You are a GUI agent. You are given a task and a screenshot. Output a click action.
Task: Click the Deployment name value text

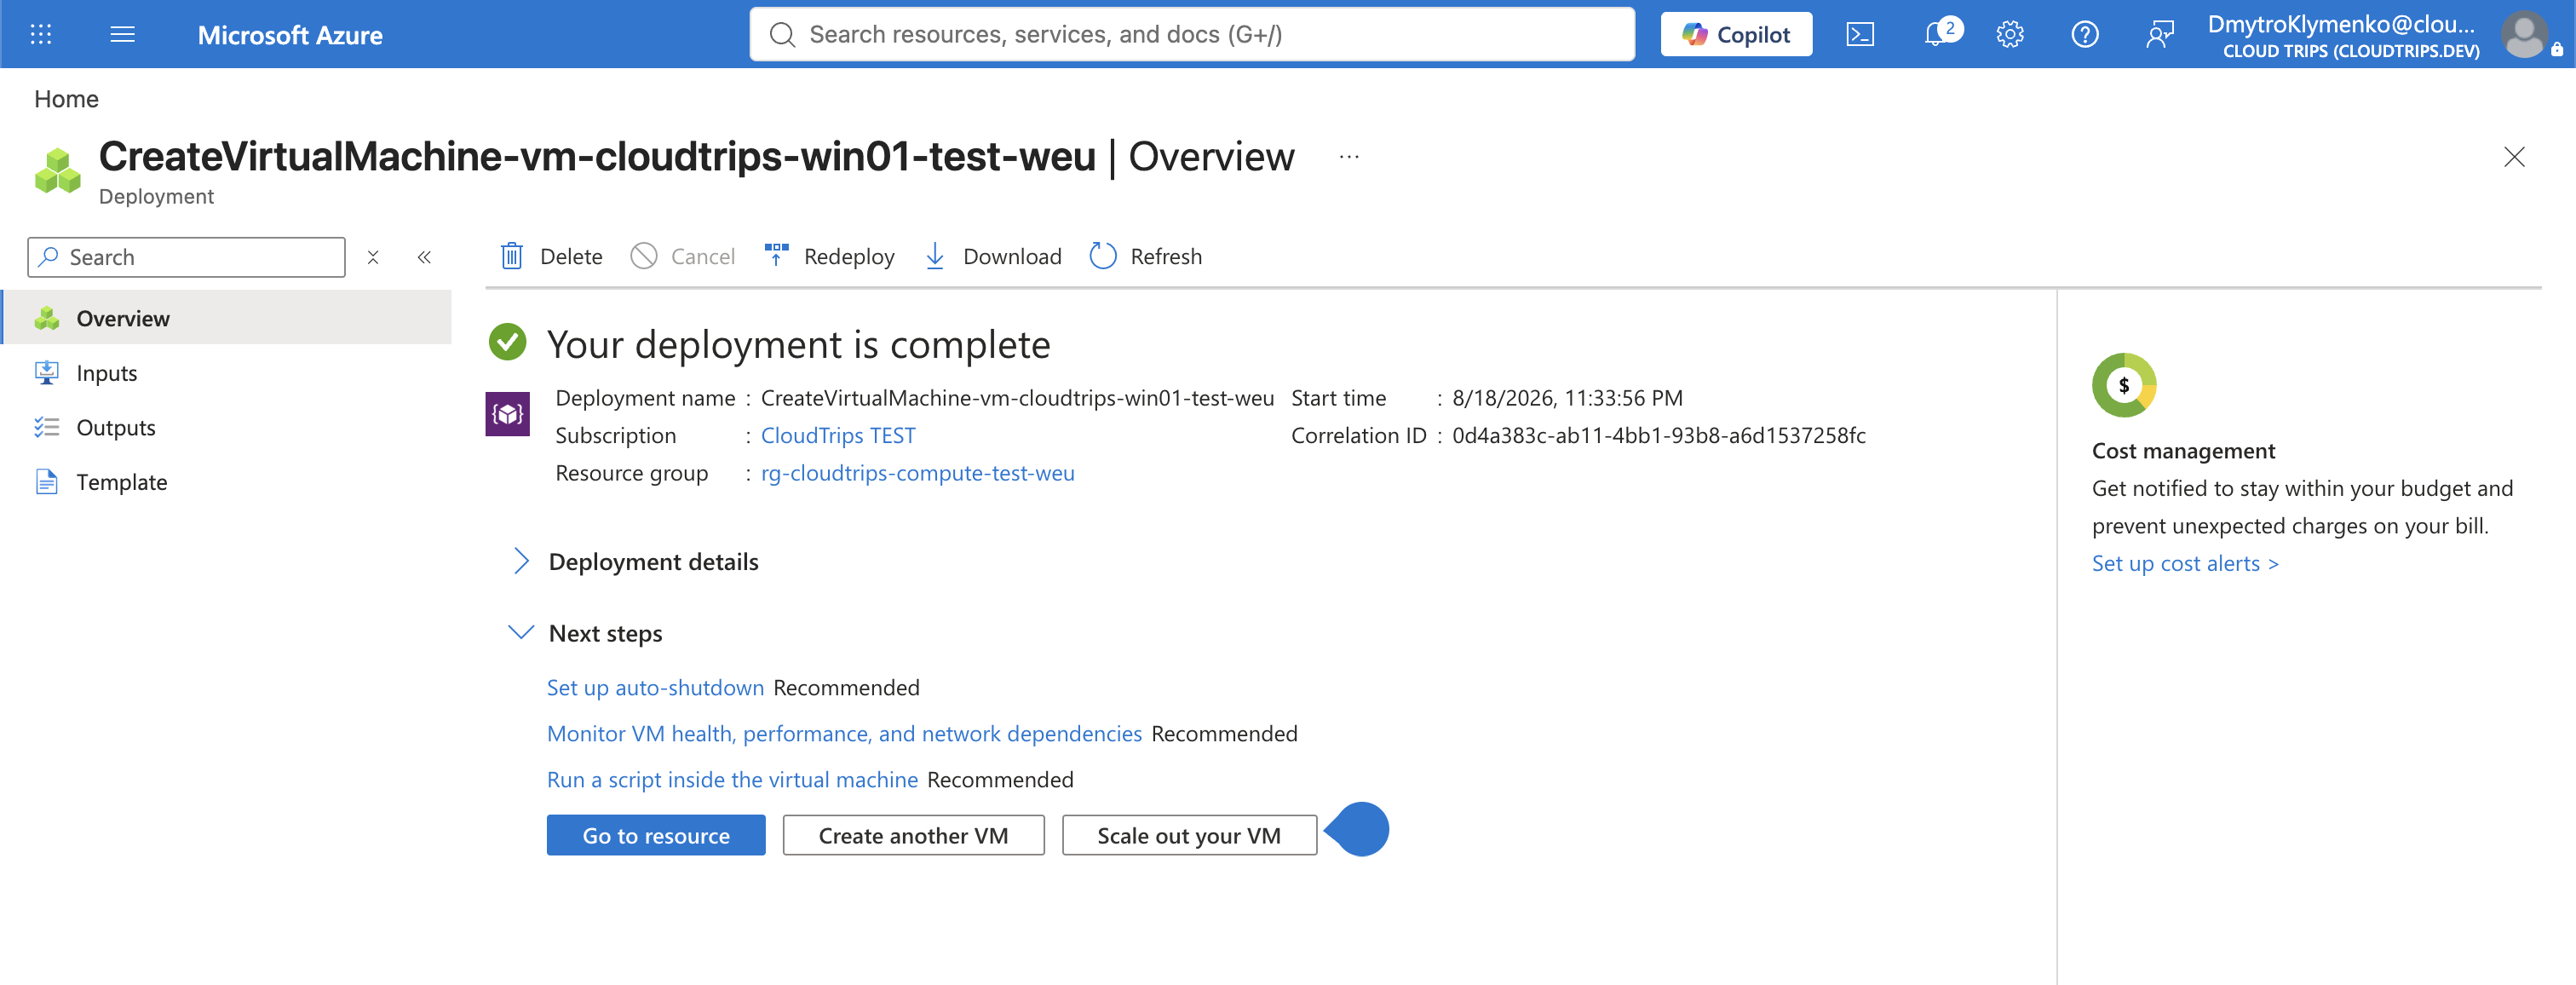coord(1017,398)
